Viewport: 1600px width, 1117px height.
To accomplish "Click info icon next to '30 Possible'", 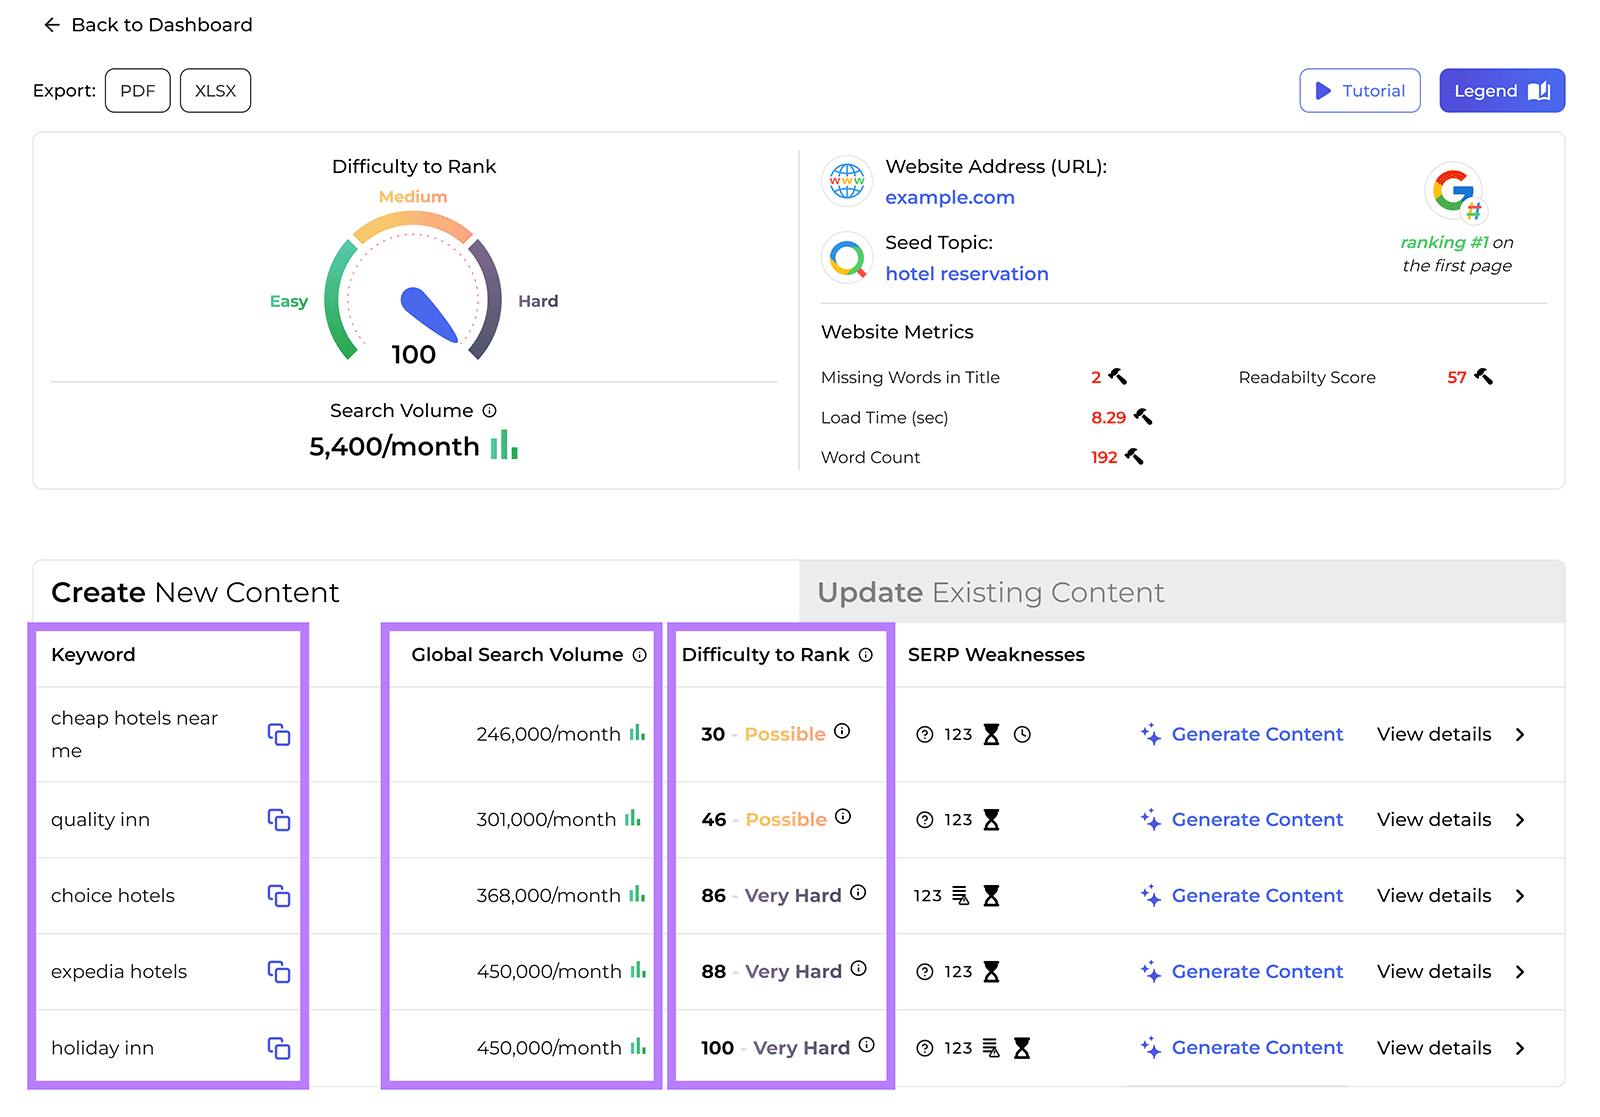I will tap(842, 732).
